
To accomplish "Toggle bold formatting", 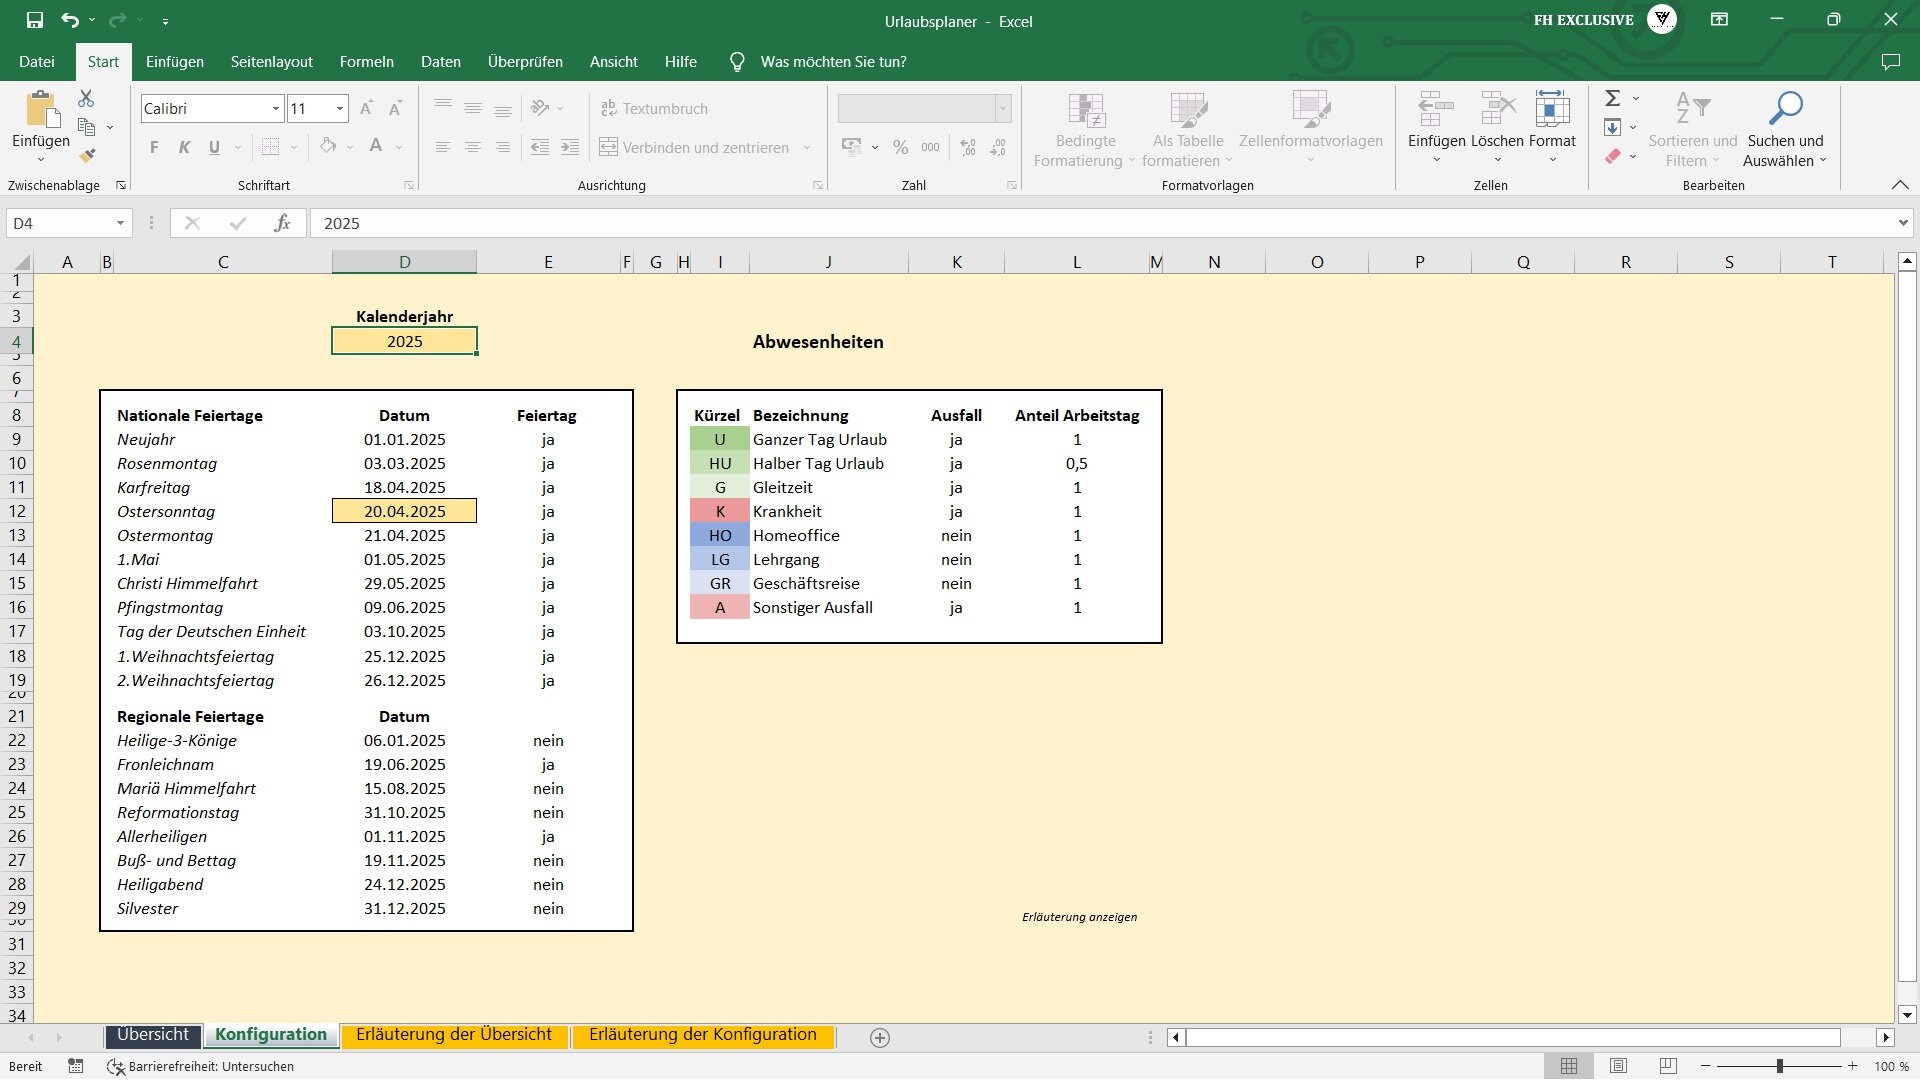I will 154,147.
